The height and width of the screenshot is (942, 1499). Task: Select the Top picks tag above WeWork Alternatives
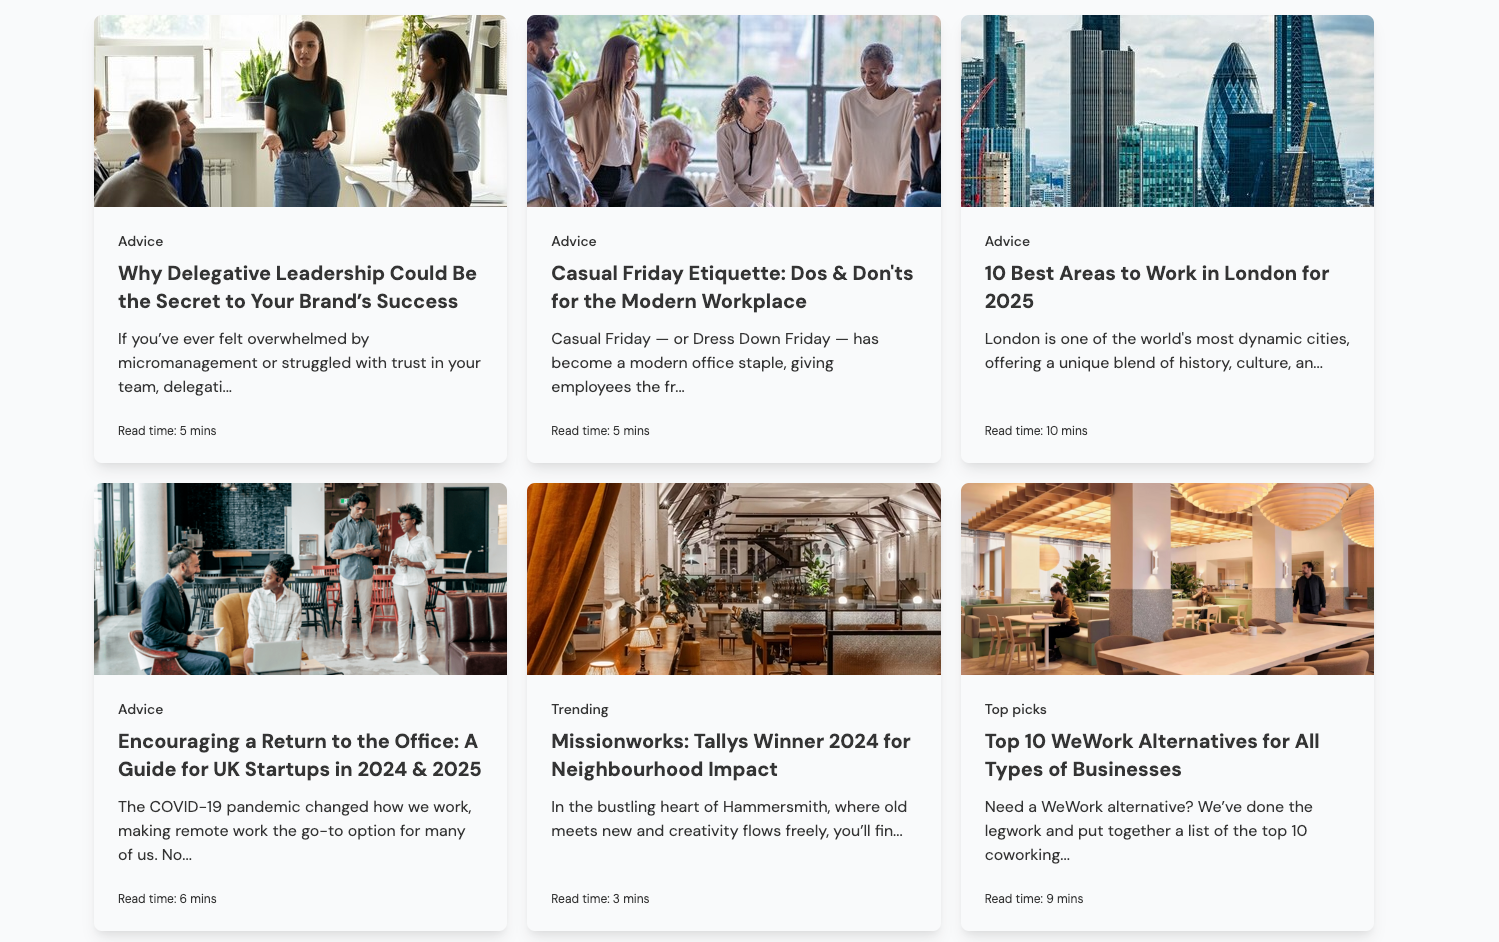click(x=1015, y=709)
